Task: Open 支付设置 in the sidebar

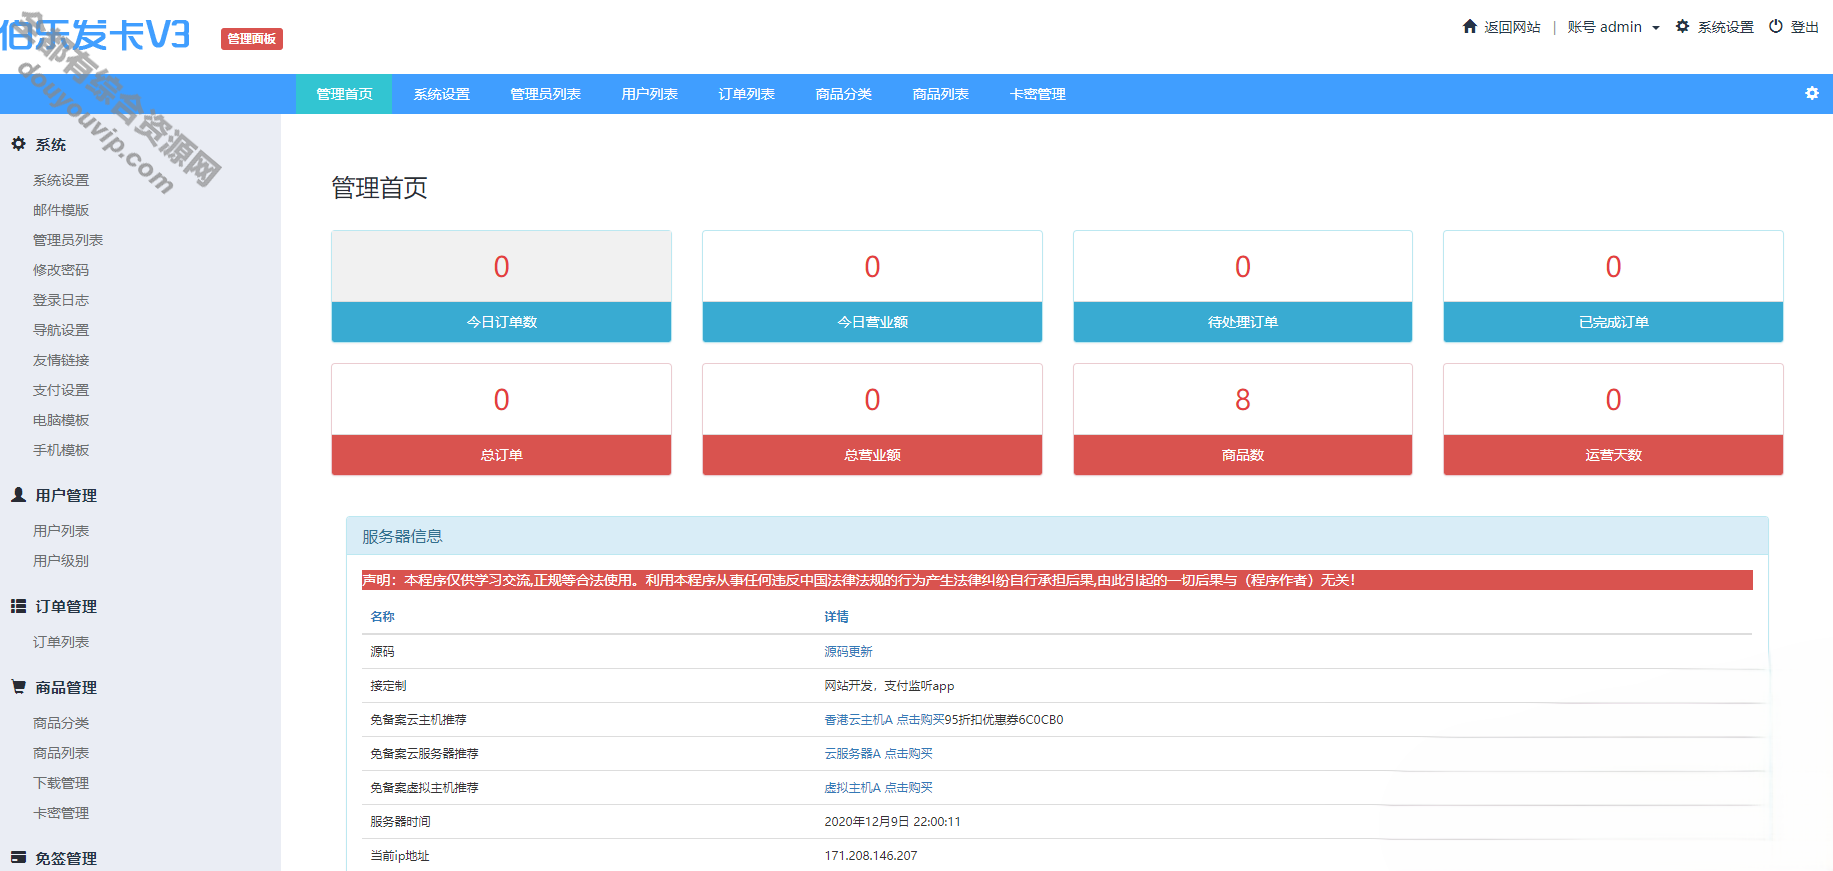Action: click(61, 390)
